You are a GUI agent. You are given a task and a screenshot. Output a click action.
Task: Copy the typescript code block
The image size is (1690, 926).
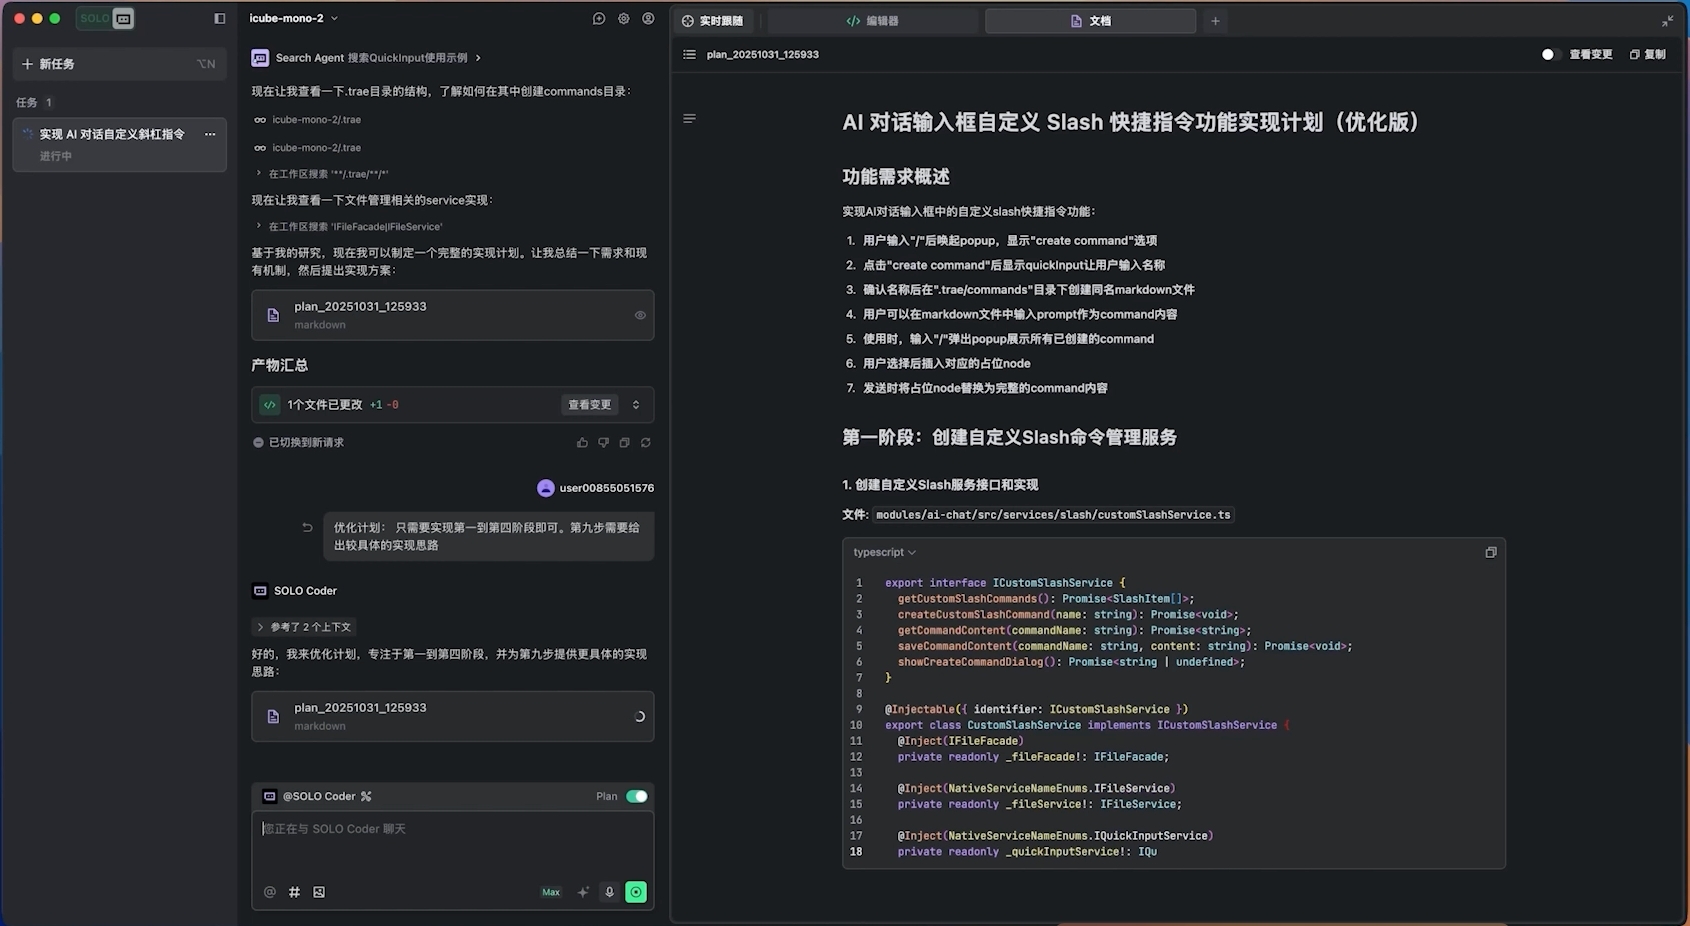click(x=1490, y=552)
